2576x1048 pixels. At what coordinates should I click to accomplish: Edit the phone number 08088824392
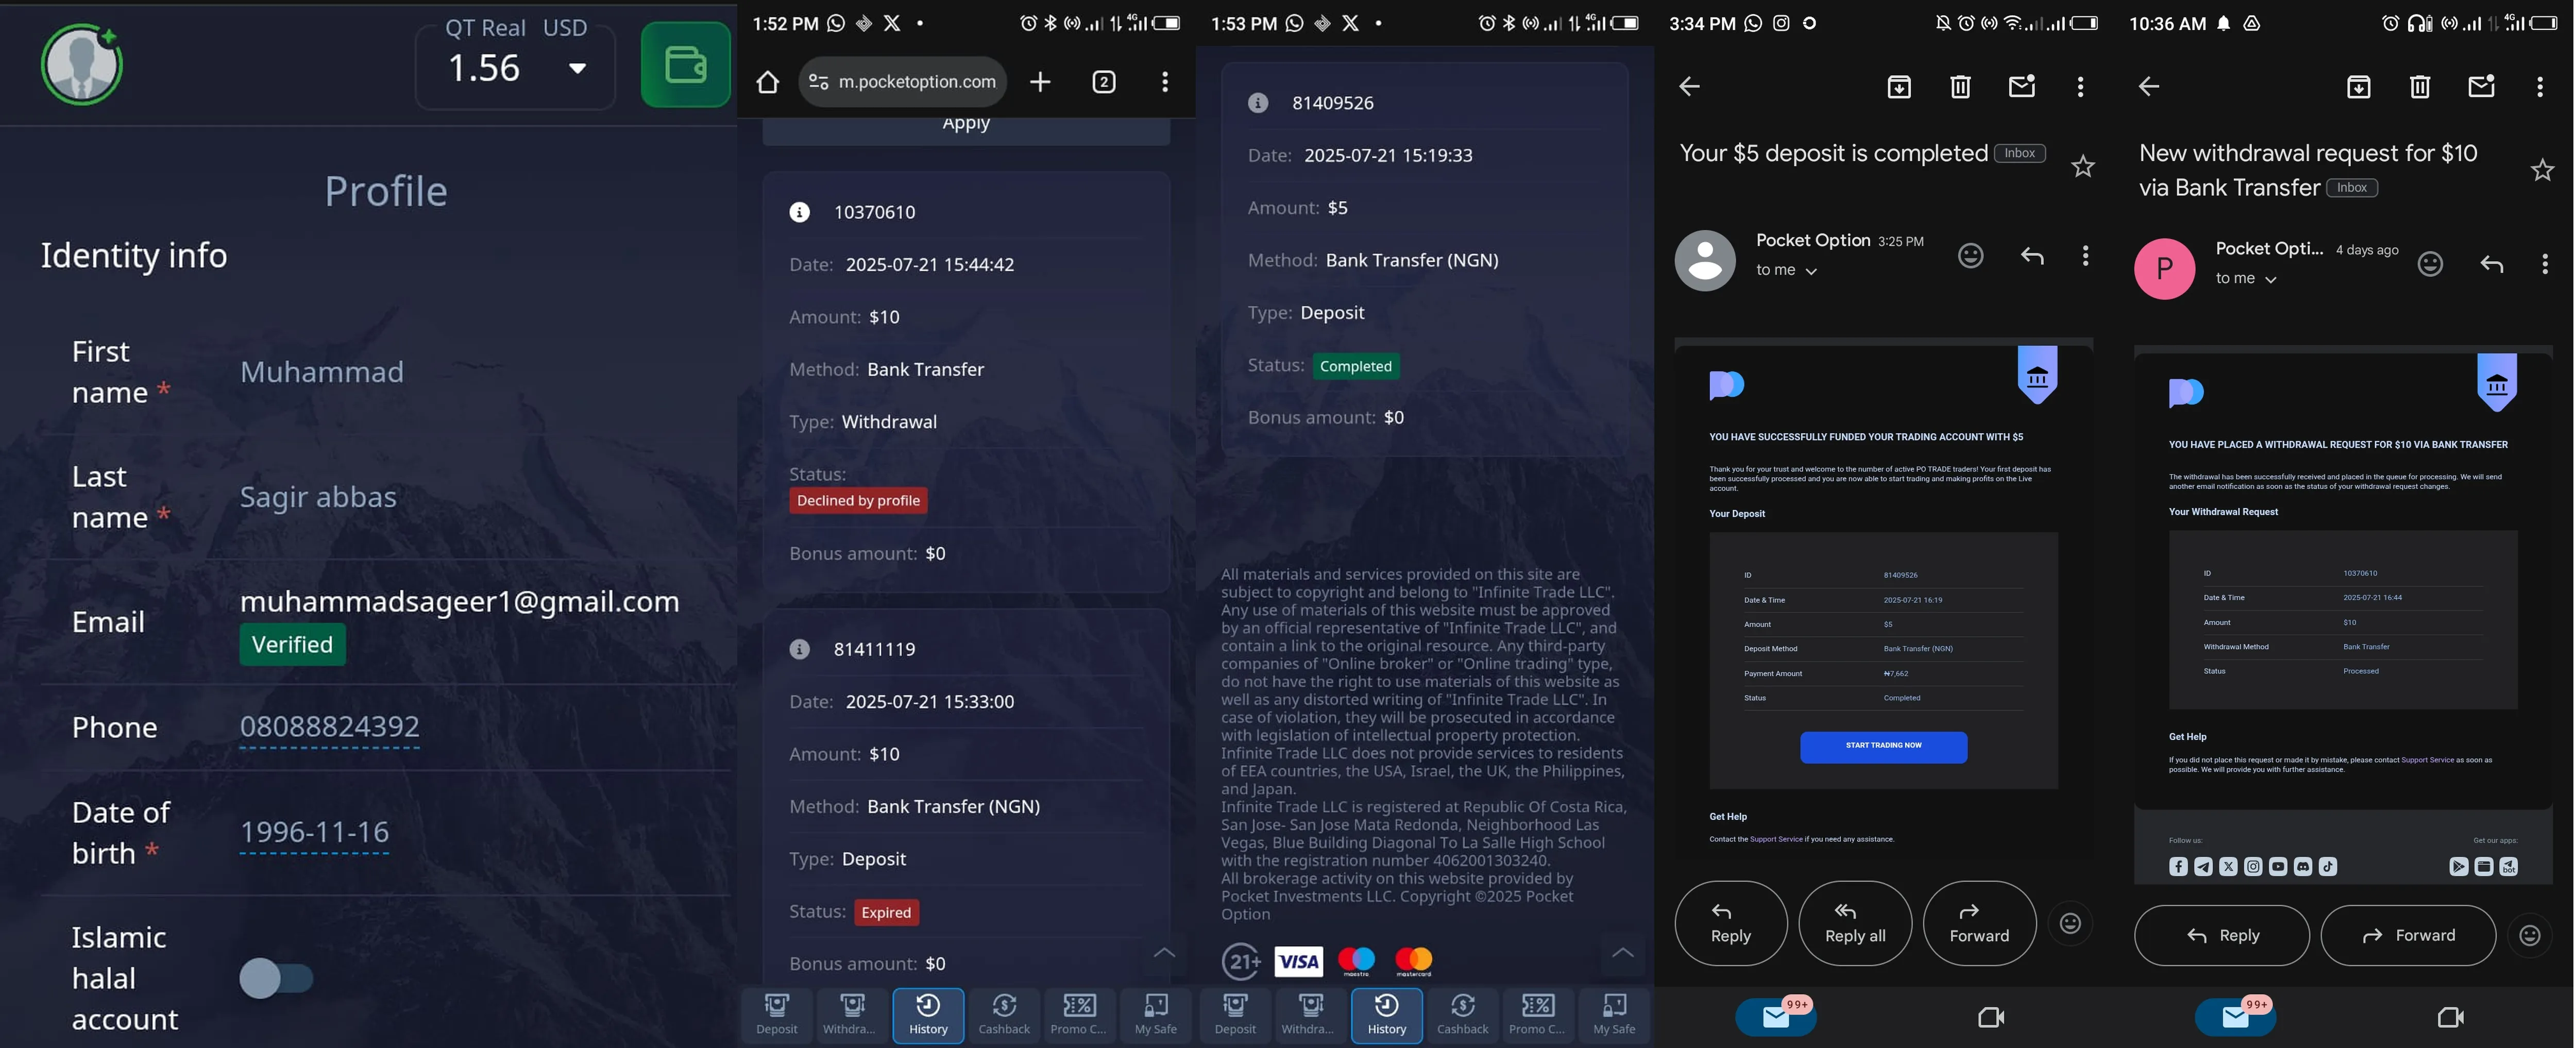click(329, 727)
